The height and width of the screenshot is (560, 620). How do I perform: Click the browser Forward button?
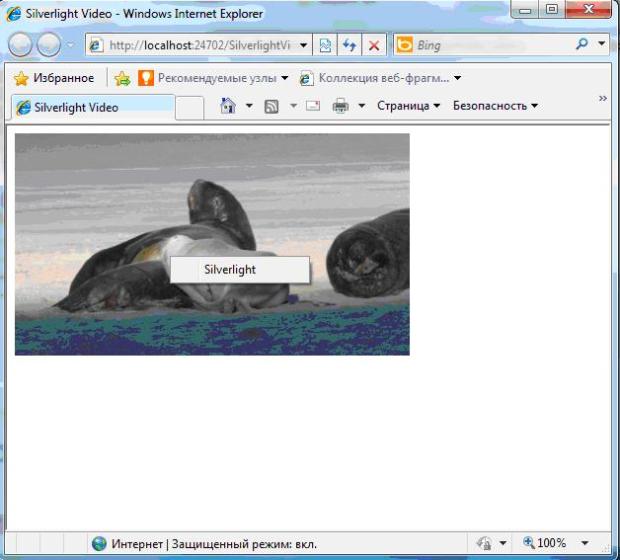point(49,46)
